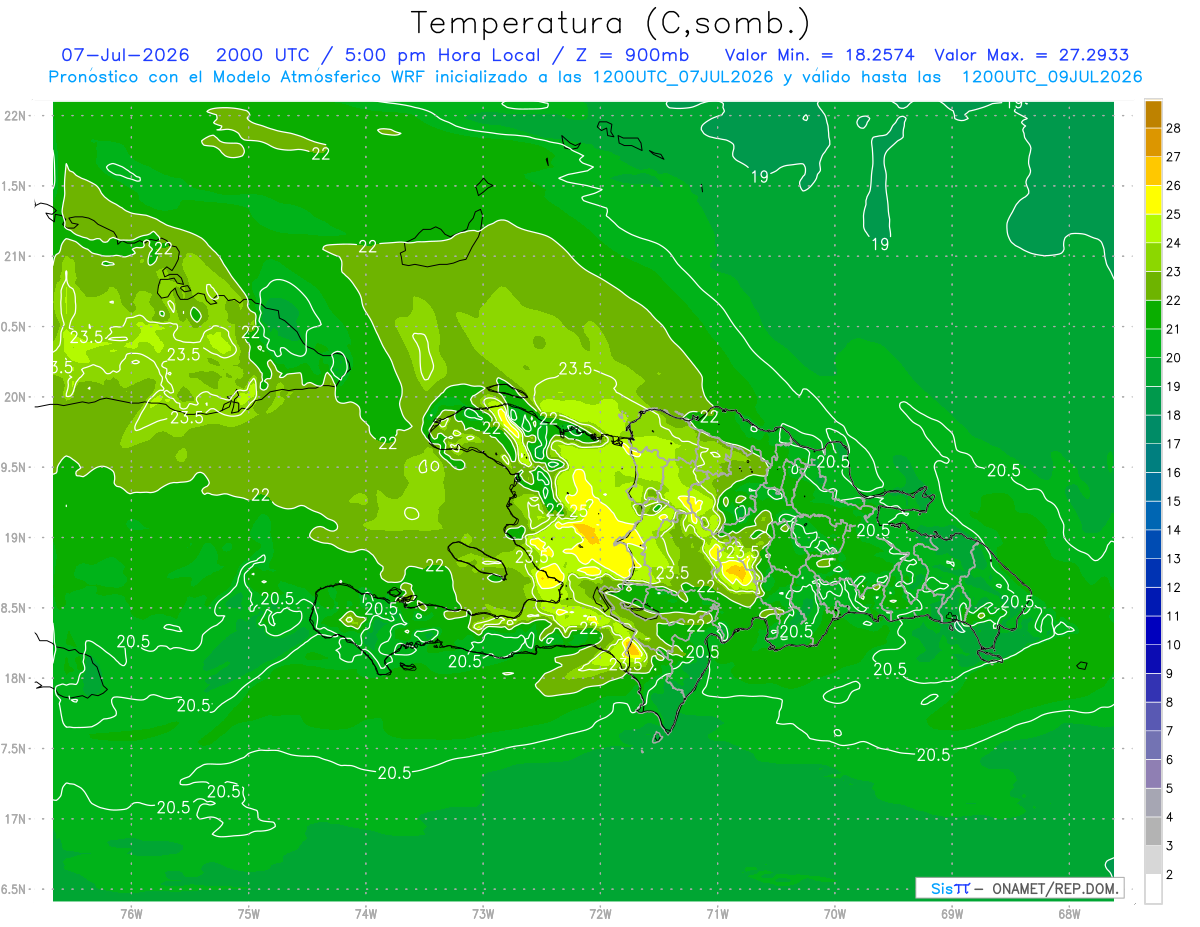The width and height of the screenshot is (1200, 927).
Task: Pick the blue swatch between 12 and 13
Action: point(1153,572)
